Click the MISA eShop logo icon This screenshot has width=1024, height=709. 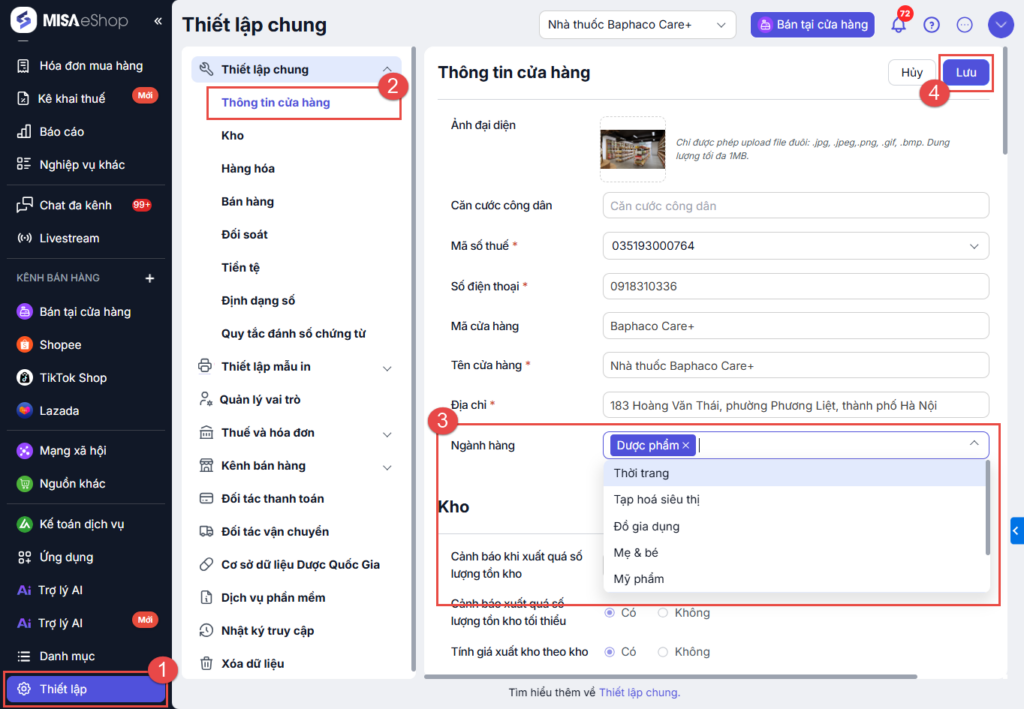[x=24, y=20]
